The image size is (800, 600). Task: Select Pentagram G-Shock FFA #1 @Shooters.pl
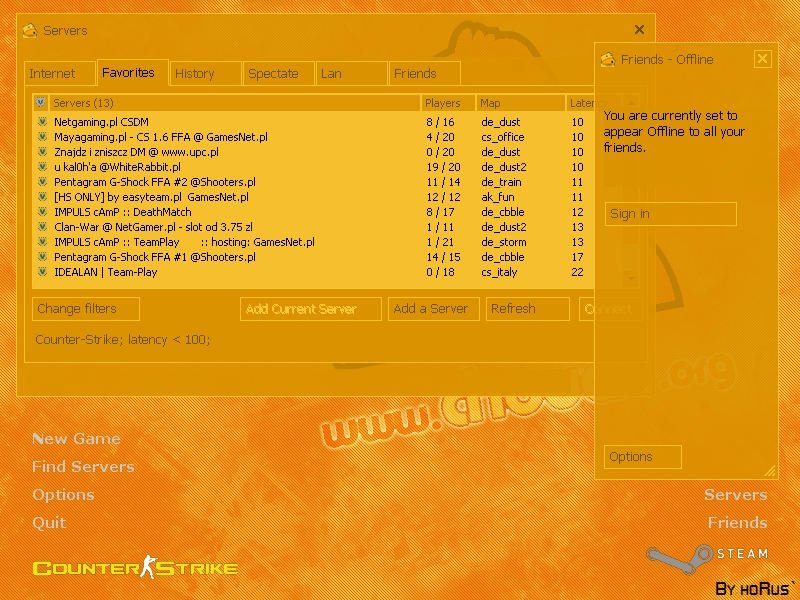point(155,257)
